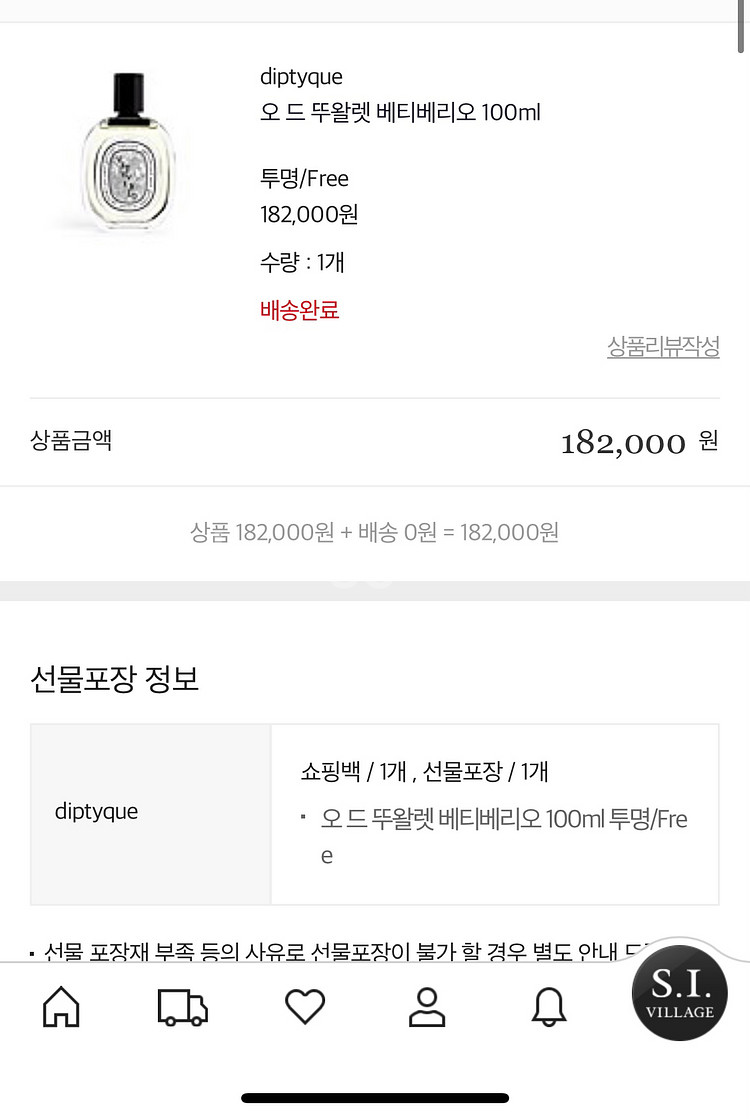Open the profile person icon
750x1119 pixels.
click(427, 1006)
